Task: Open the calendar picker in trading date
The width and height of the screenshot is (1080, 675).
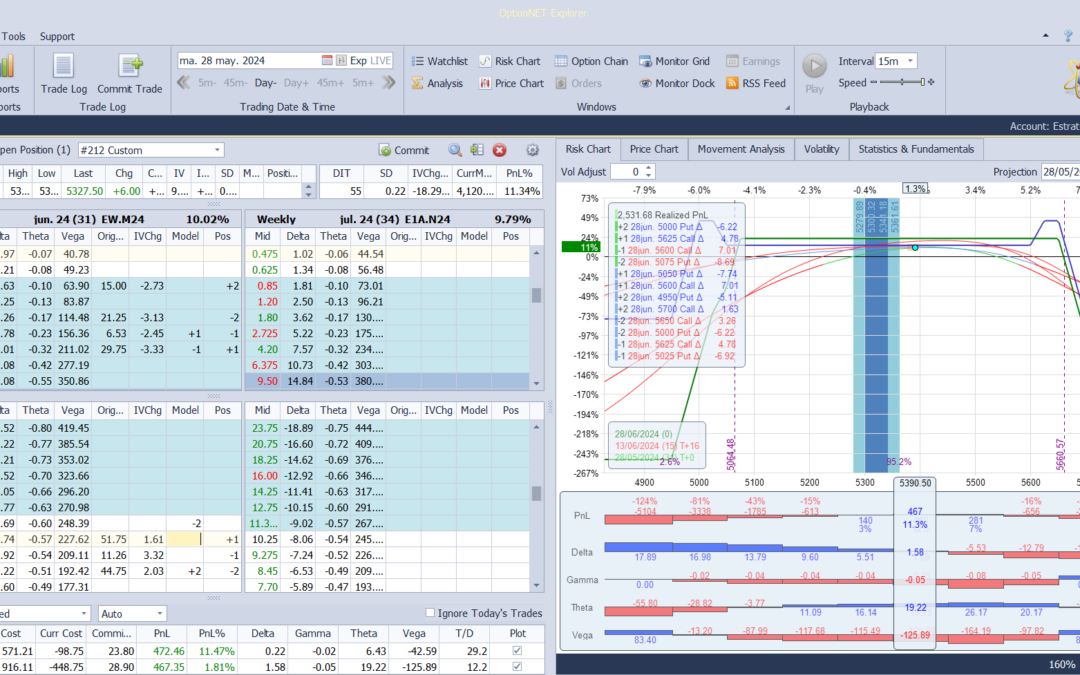Action: pos(327,61)
